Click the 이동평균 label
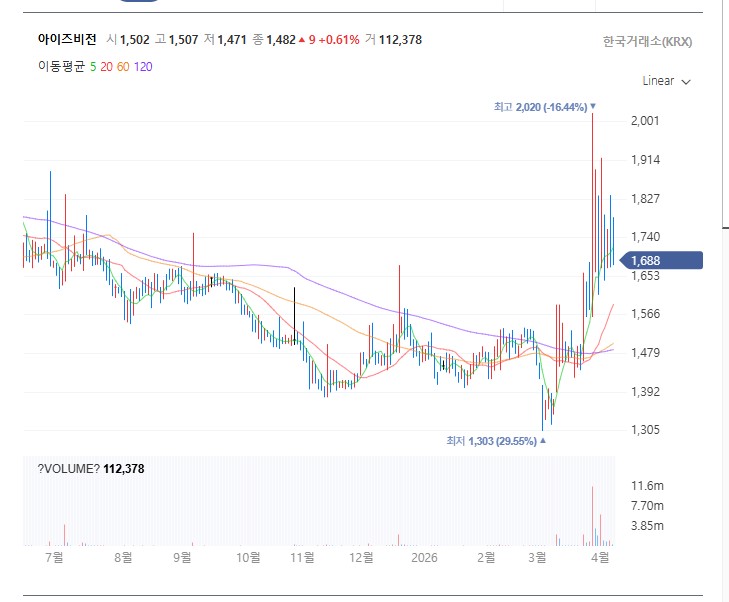This screenshot has width=729, height=602. pos(61,67)
